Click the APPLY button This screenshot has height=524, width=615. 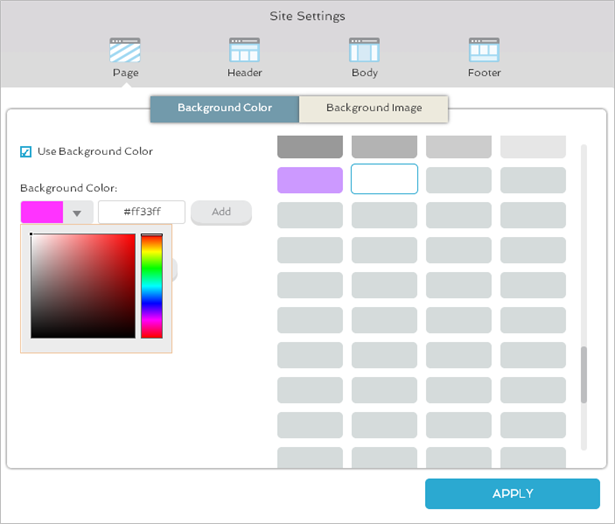coord(513,493)
